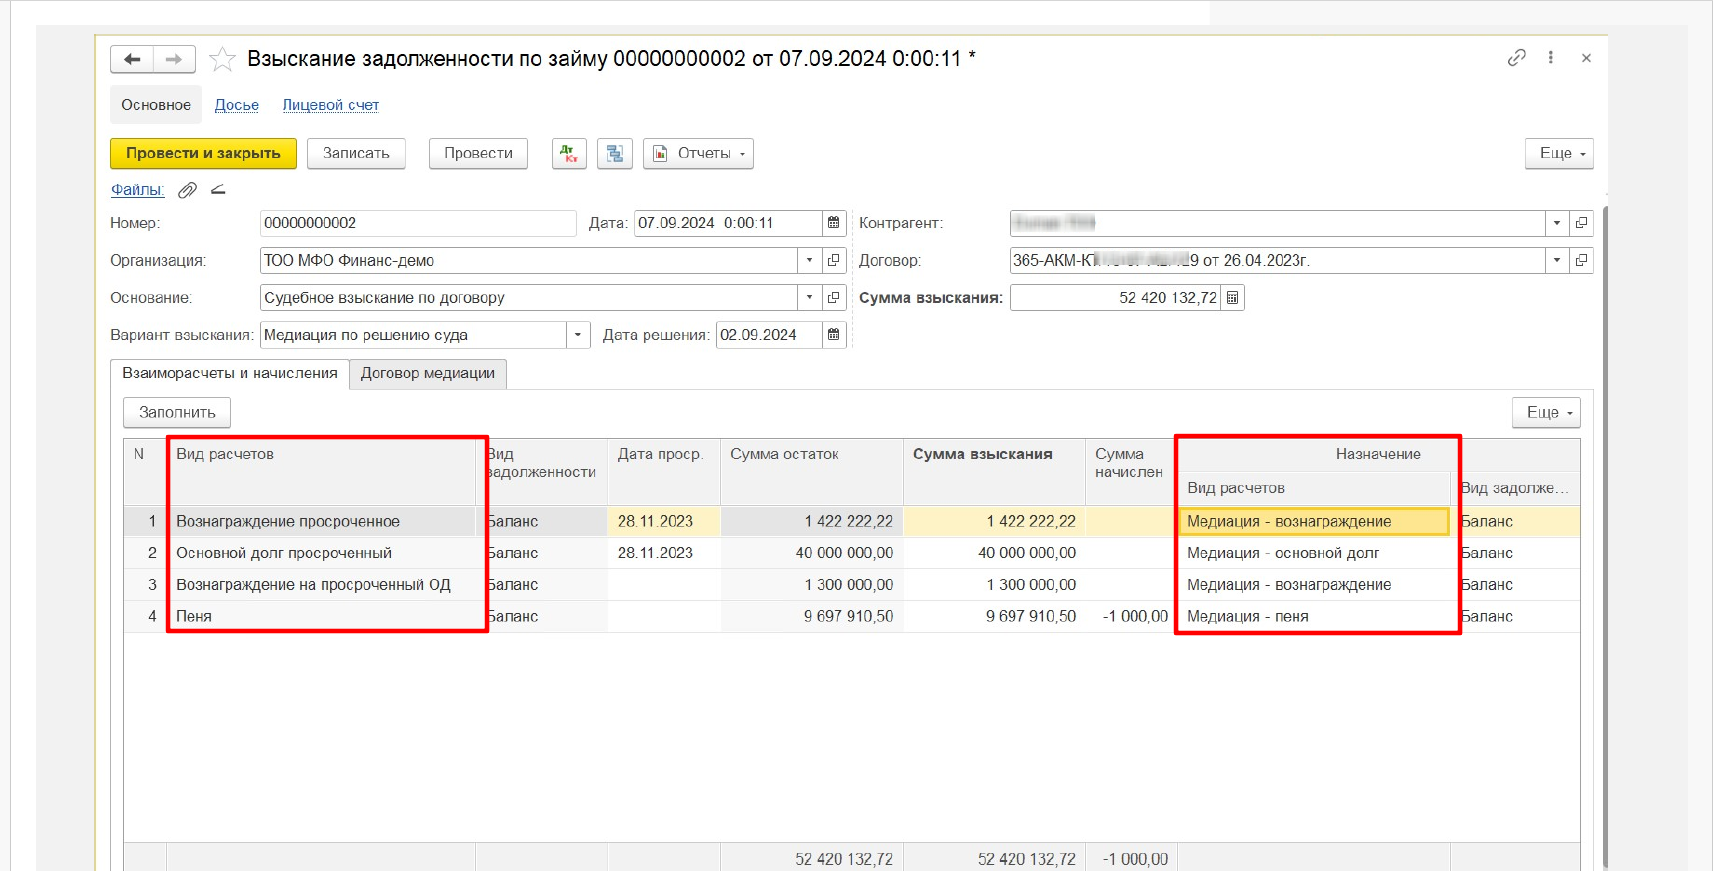Screen dimensions: 1713x871
Task: Click Сумма остаток column header
Action: 811,471
